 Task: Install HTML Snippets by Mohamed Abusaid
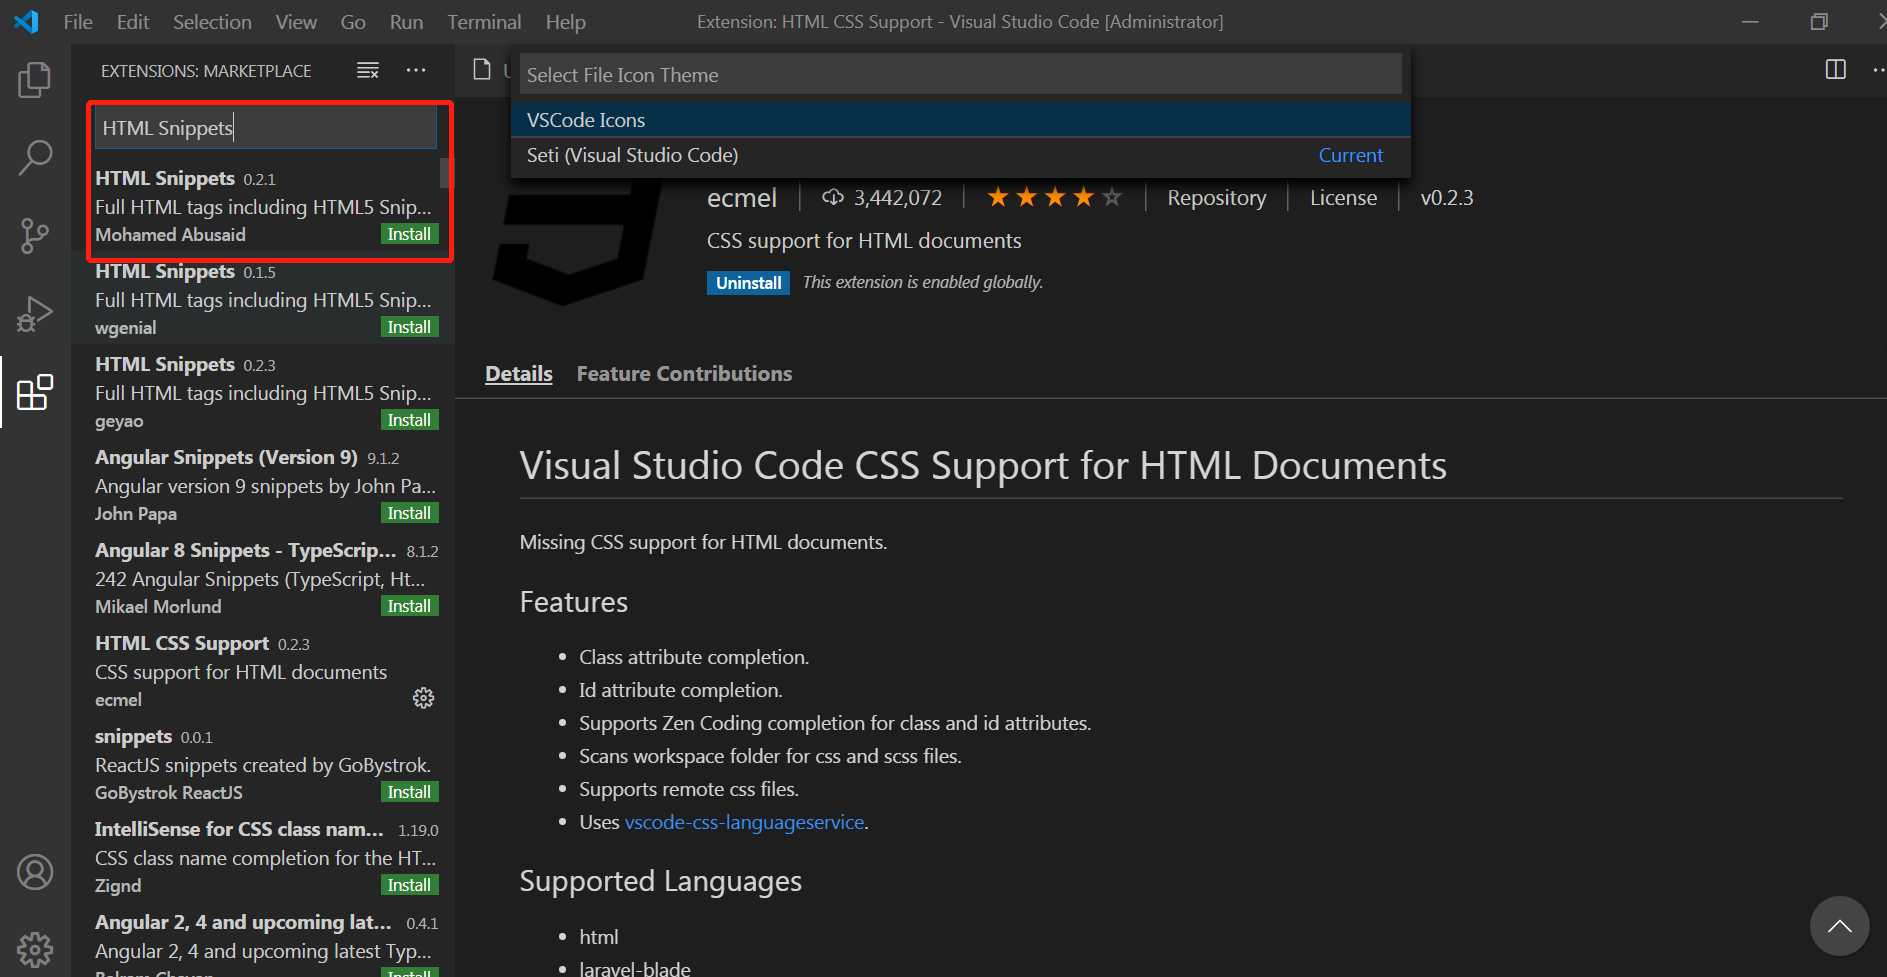(x=409, y=234)
